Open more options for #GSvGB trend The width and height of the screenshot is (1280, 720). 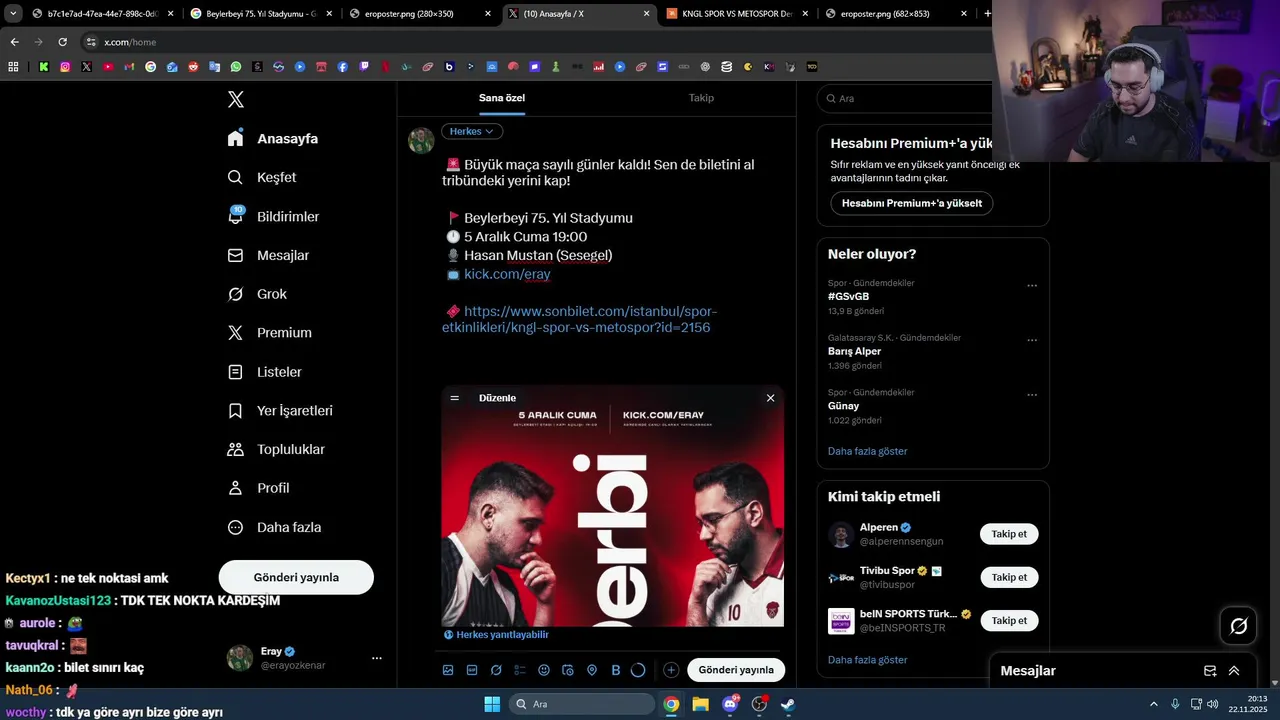[1032, 286]
